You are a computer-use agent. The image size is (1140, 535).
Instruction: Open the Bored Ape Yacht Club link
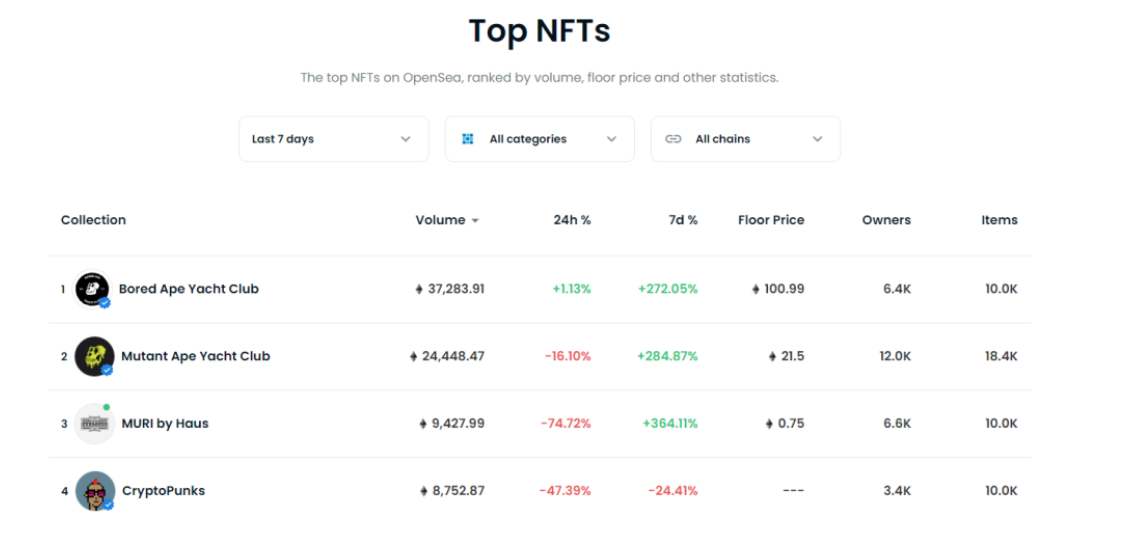point(188,289)
